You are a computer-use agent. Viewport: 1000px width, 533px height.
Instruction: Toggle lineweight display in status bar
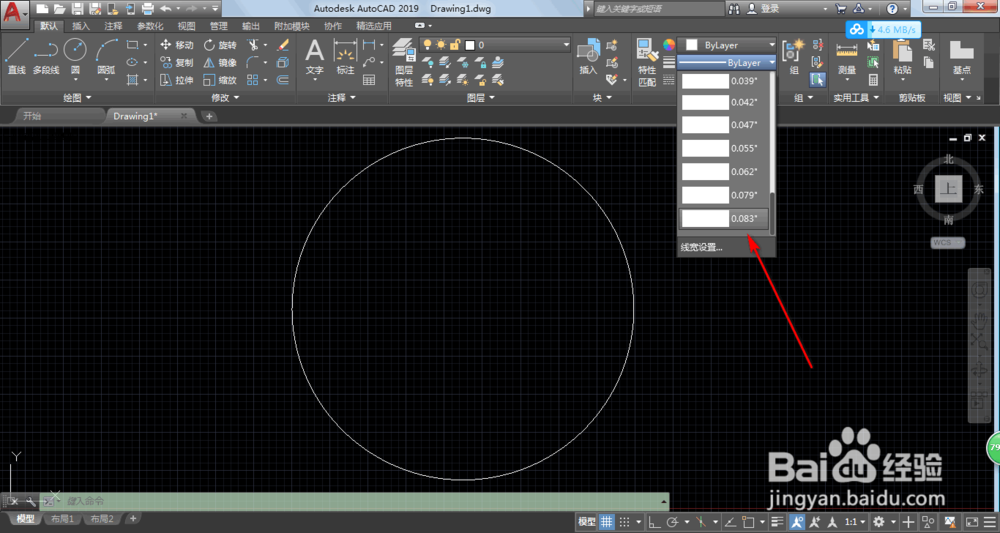(777, 522)
